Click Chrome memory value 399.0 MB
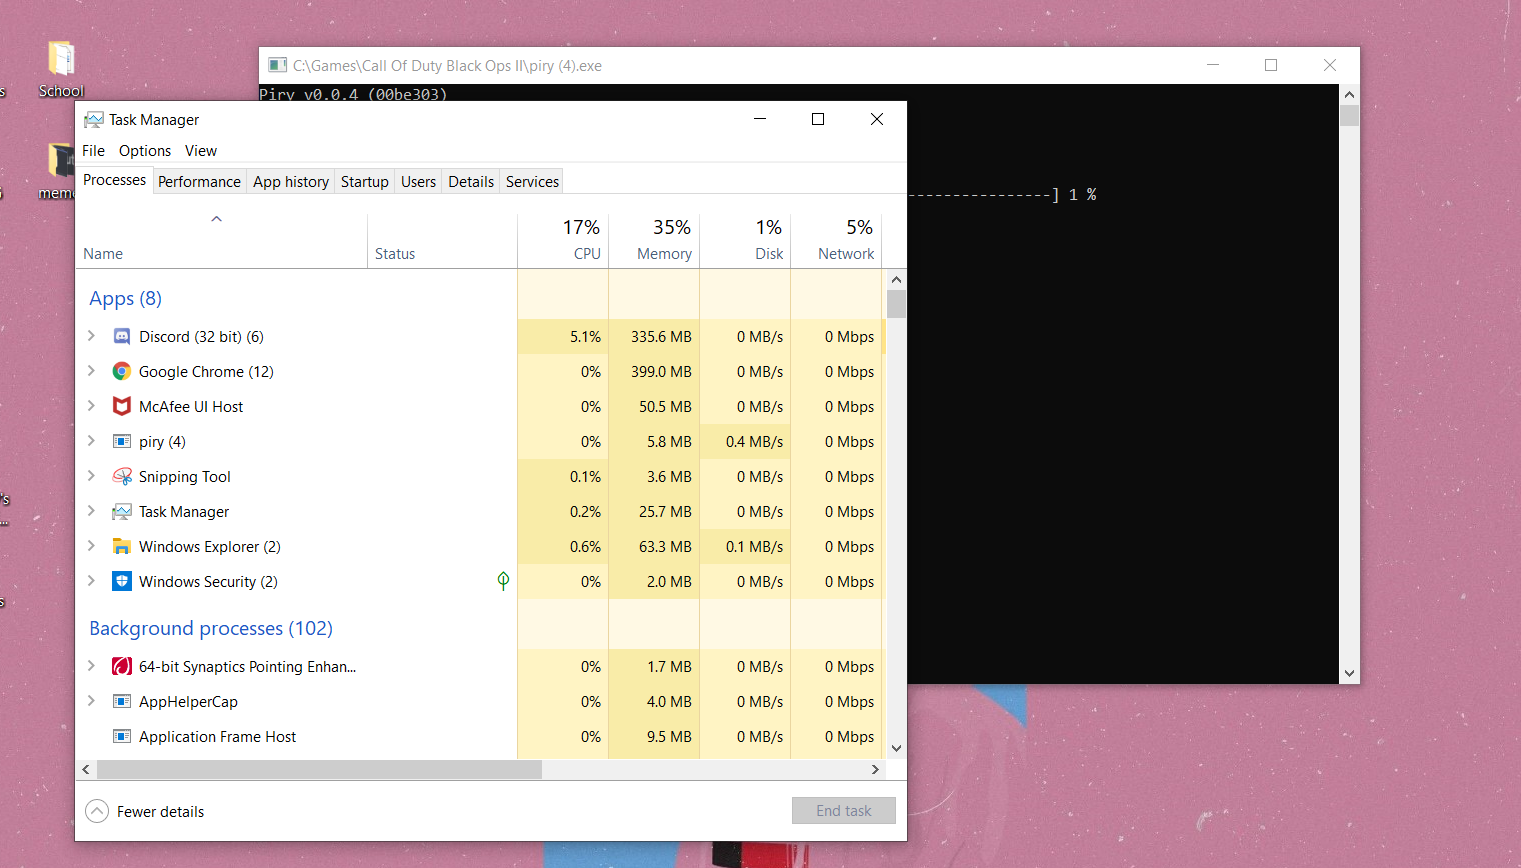1521x868 pixels. point(661,372)
